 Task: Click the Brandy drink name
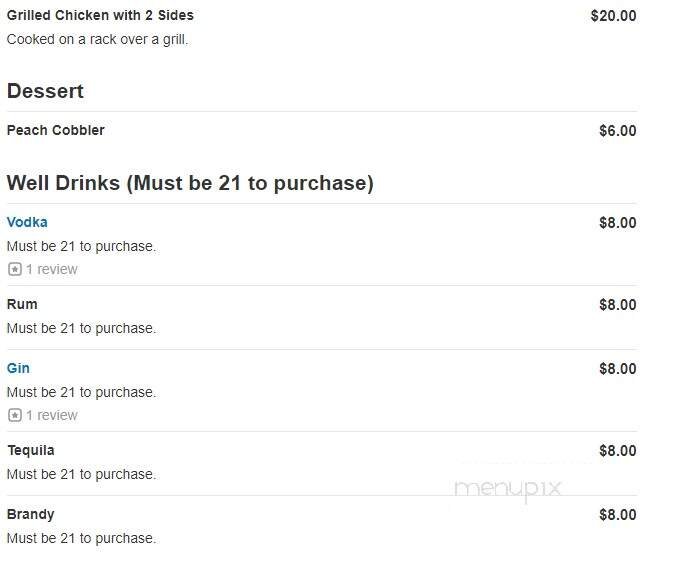point(30,514)
